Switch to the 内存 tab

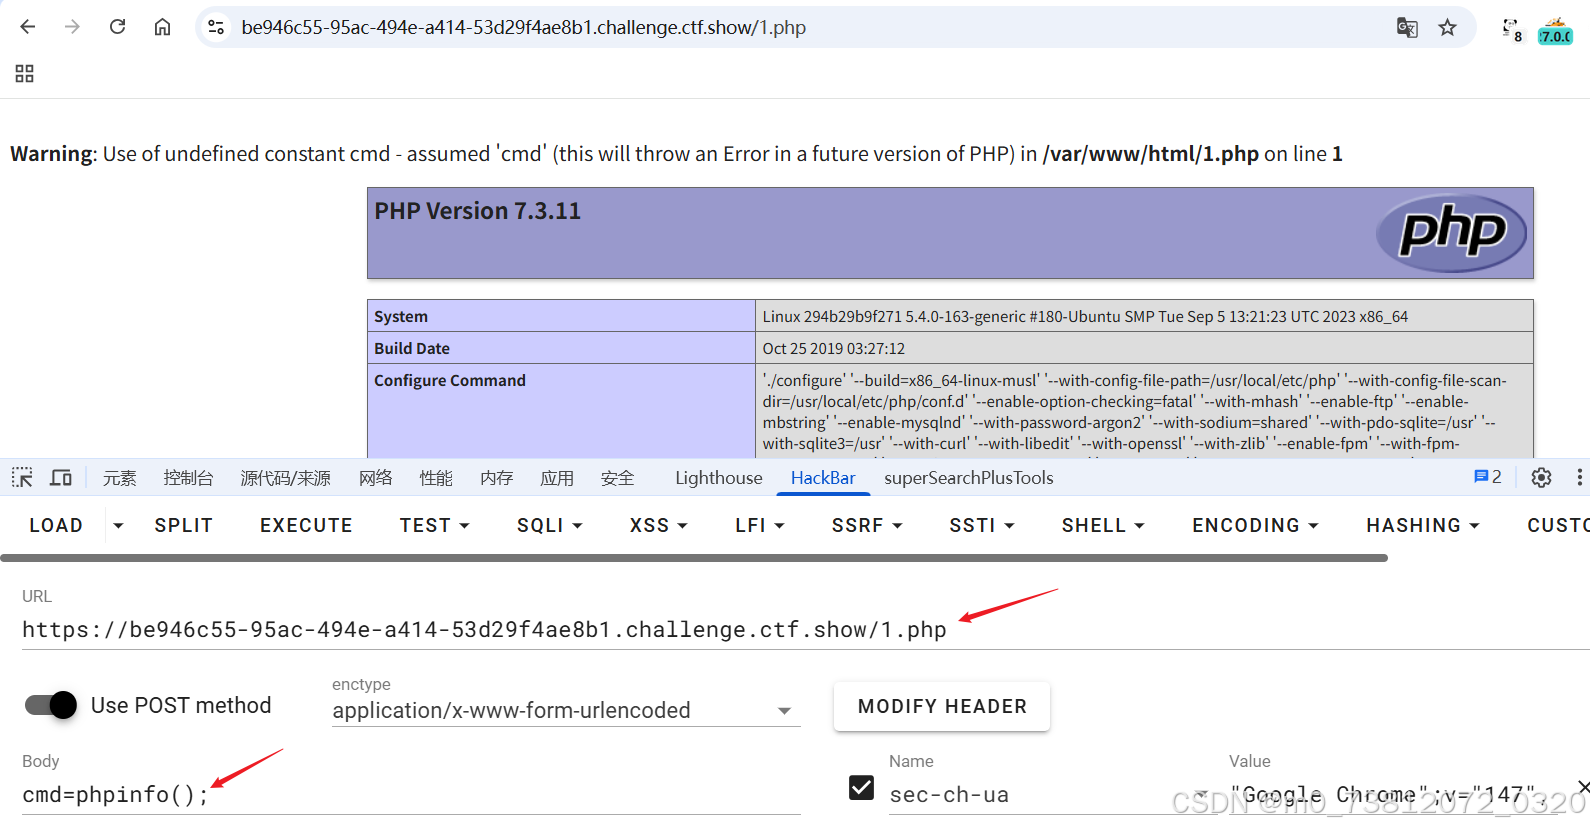(x=496, y=478)
